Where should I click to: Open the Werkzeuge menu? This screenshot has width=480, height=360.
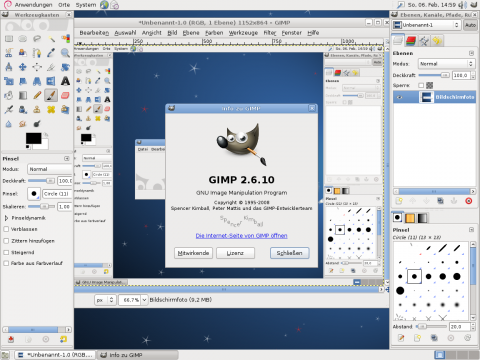(x=243, y=33)
